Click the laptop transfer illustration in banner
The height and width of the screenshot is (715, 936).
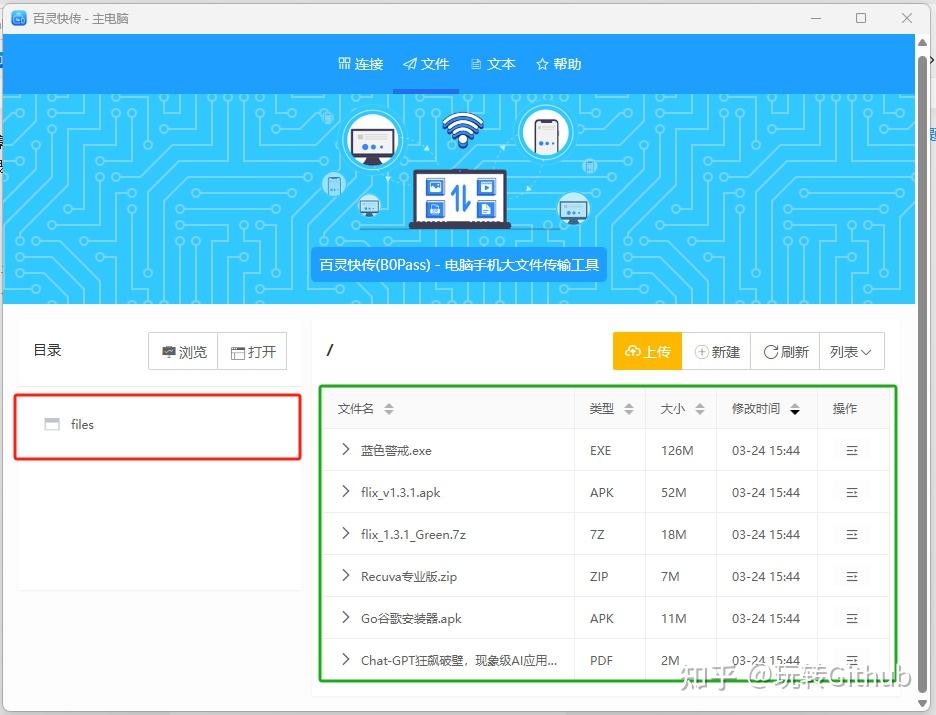pos(460,199)
